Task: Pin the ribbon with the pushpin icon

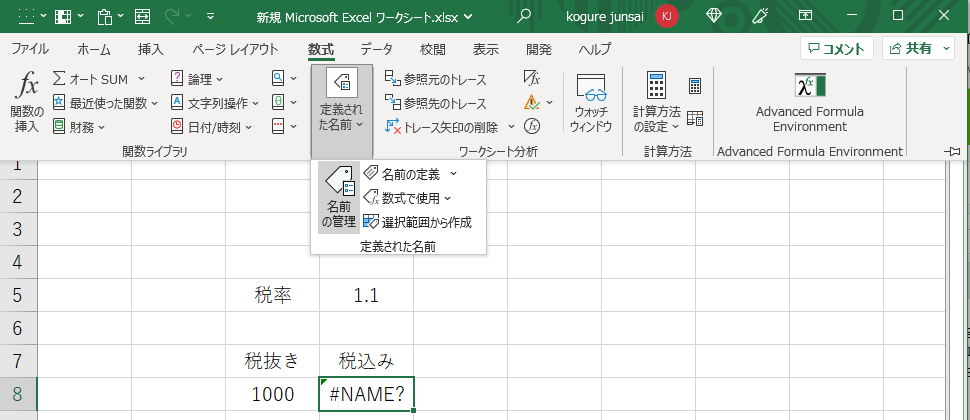Action: [953, 151]
